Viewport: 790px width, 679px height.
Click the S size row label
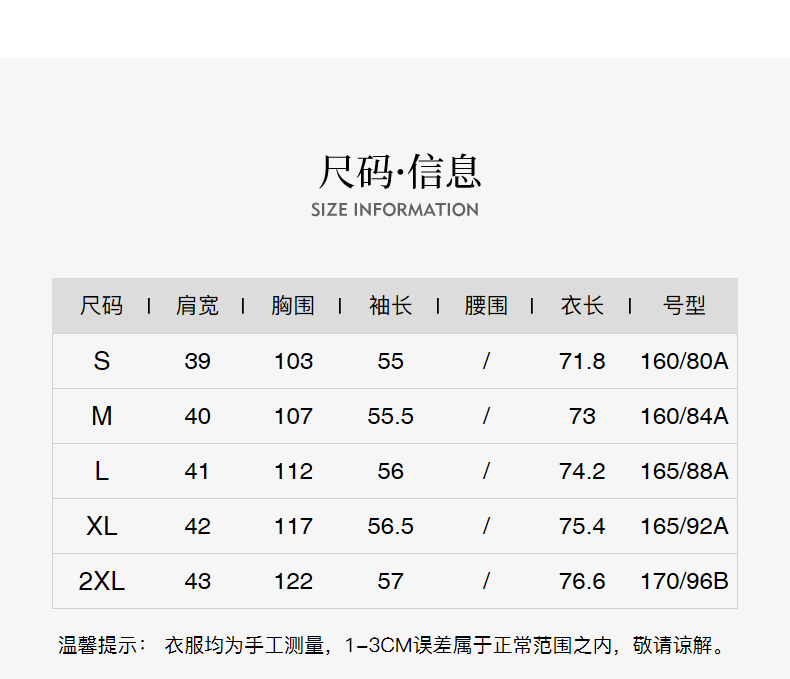[x=101, y=361]
